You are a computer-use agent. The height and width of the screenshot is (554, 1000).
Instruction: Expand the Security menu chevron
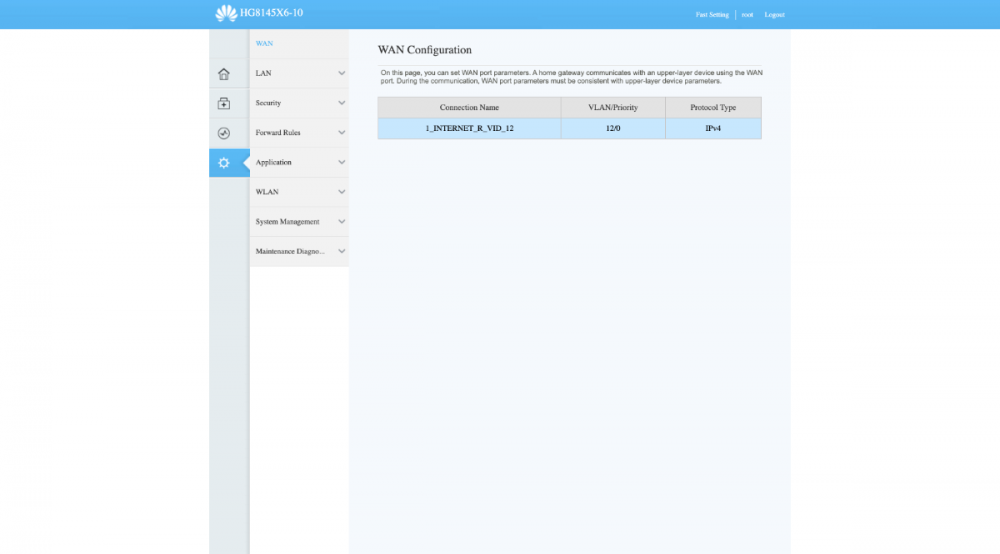341,103
